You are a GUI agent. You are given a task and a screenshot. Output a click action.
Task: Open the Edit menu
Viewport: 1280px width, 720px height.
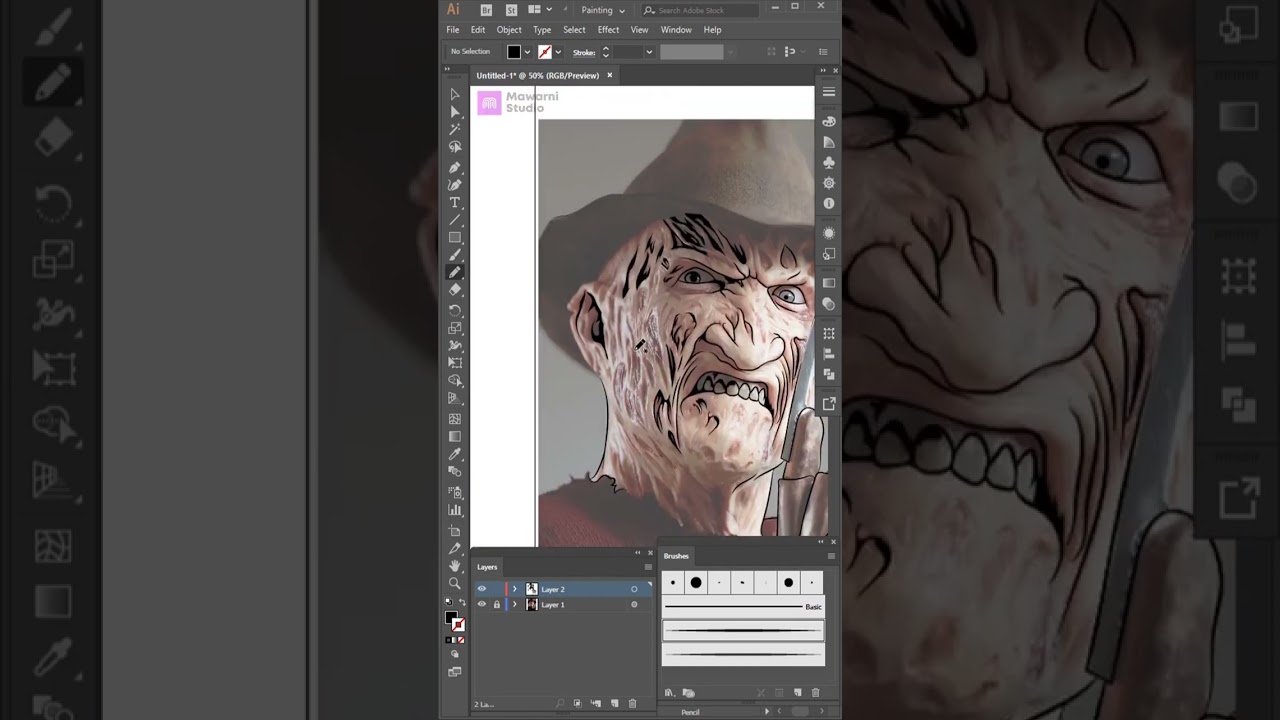click(x=478, y=30)
